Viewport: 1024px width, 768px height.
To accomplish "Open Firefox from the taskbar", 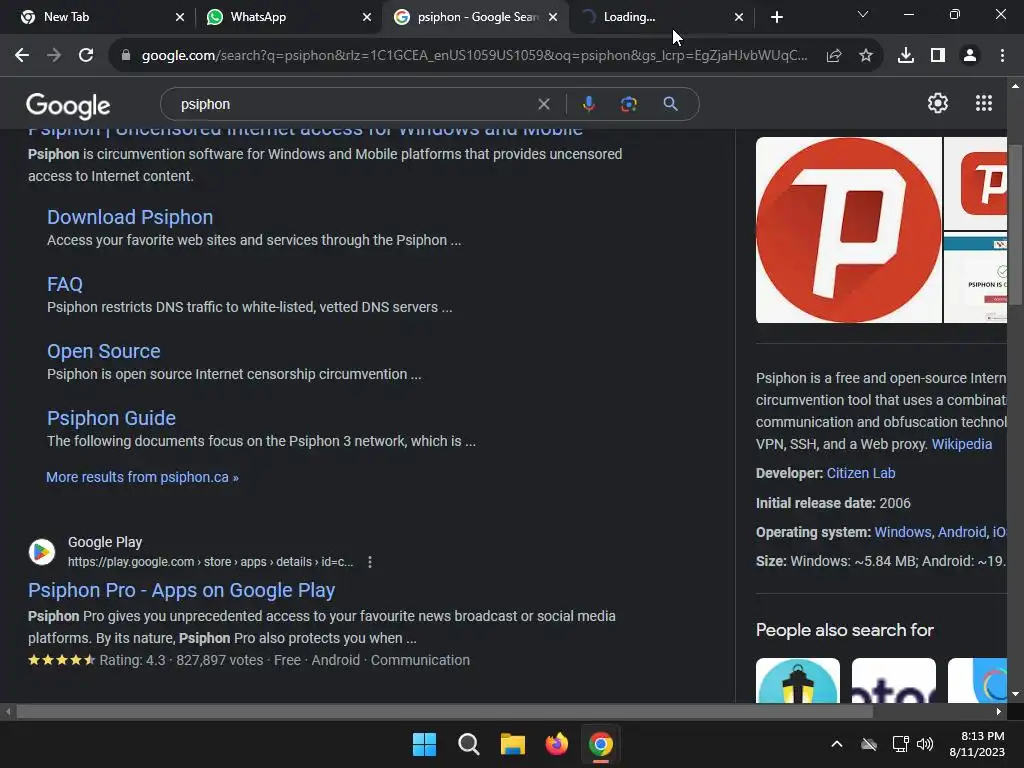I will click(556, 744).
